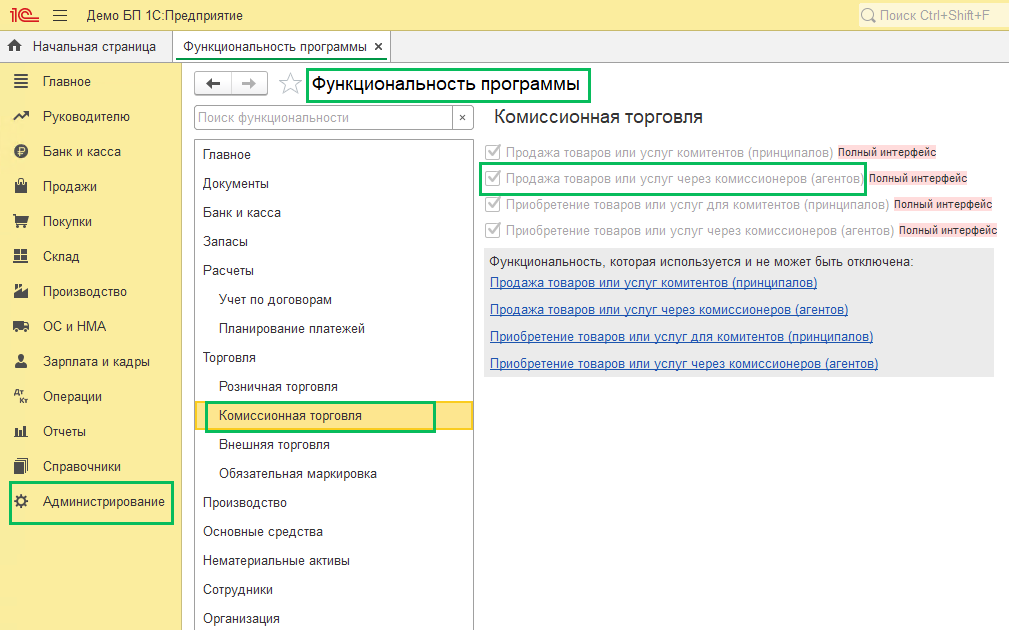Go forward with the right arrow button
The height and width of the screenshot is (630, 1009).
pyautogui.click(x=249, y=83)
